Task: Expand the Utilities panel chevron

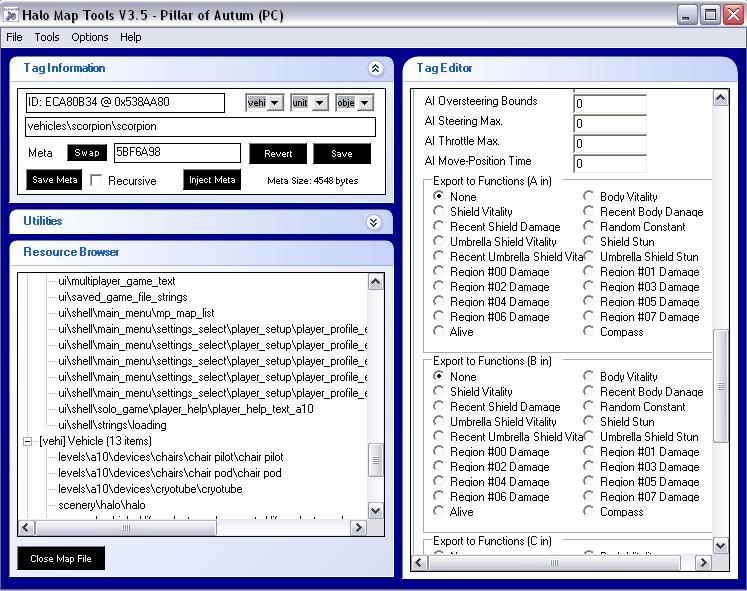Action: 374,222
